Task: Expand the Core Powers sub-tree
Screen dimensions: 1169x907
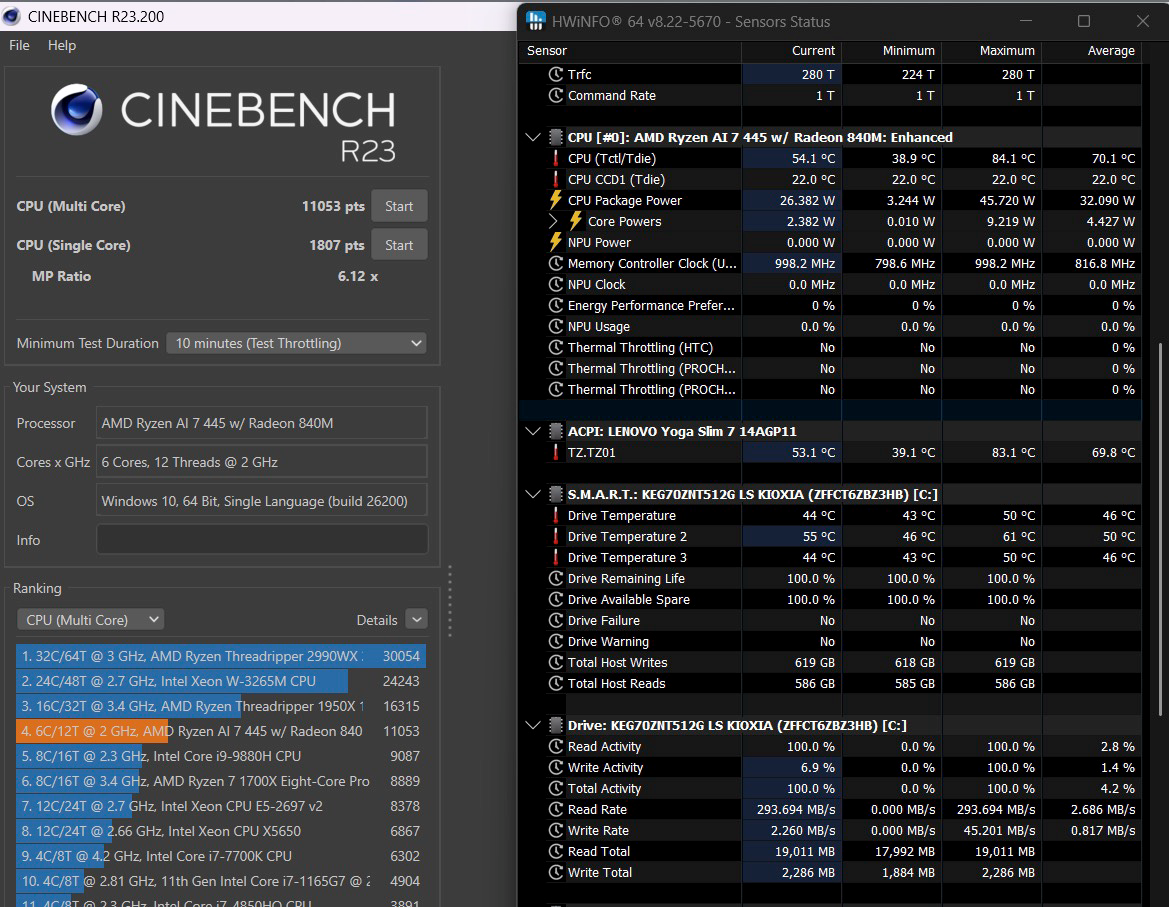Action: click(x=553, y=221)
